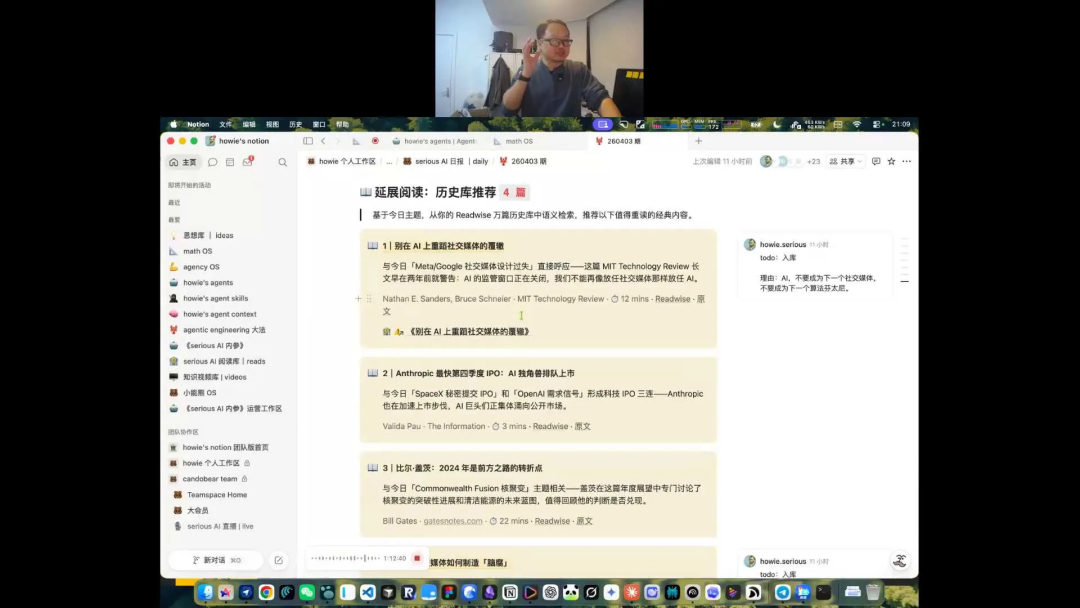The image size is (1080, 608).
Task: Open the 帮助 menu
Action: tap(342, 125)
